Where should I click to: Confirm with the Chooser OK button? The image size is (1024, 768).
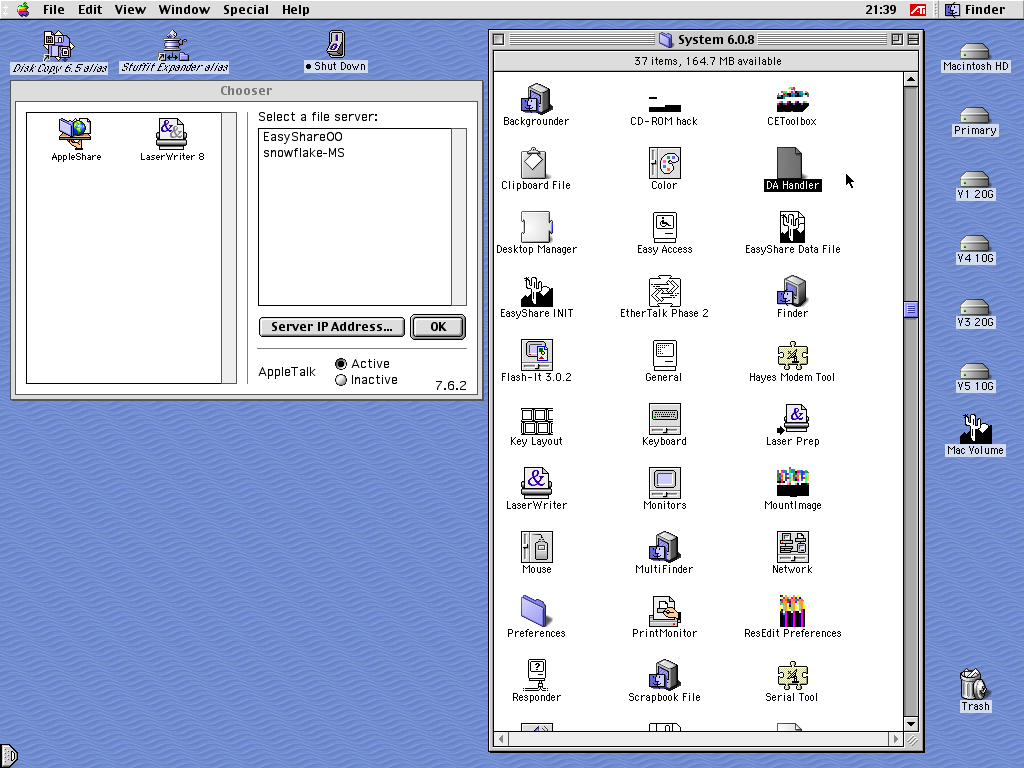click(438, 327)
